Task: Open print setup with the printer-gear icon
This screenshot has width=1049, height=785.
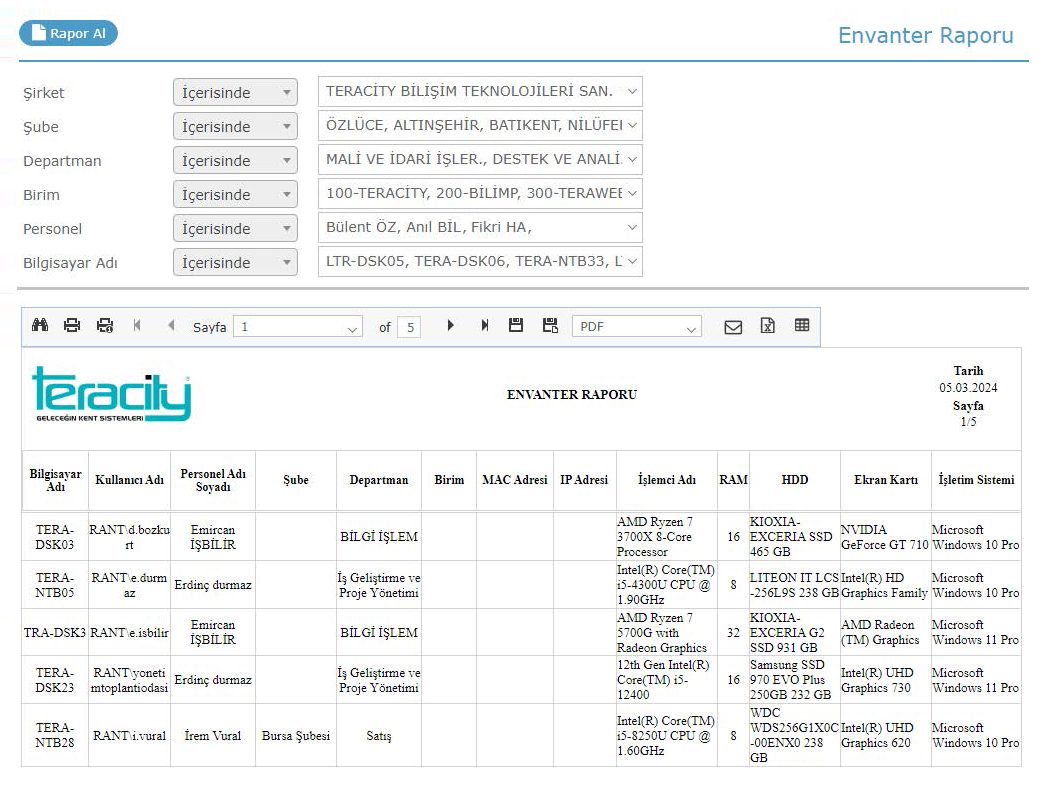Action: 105,325
